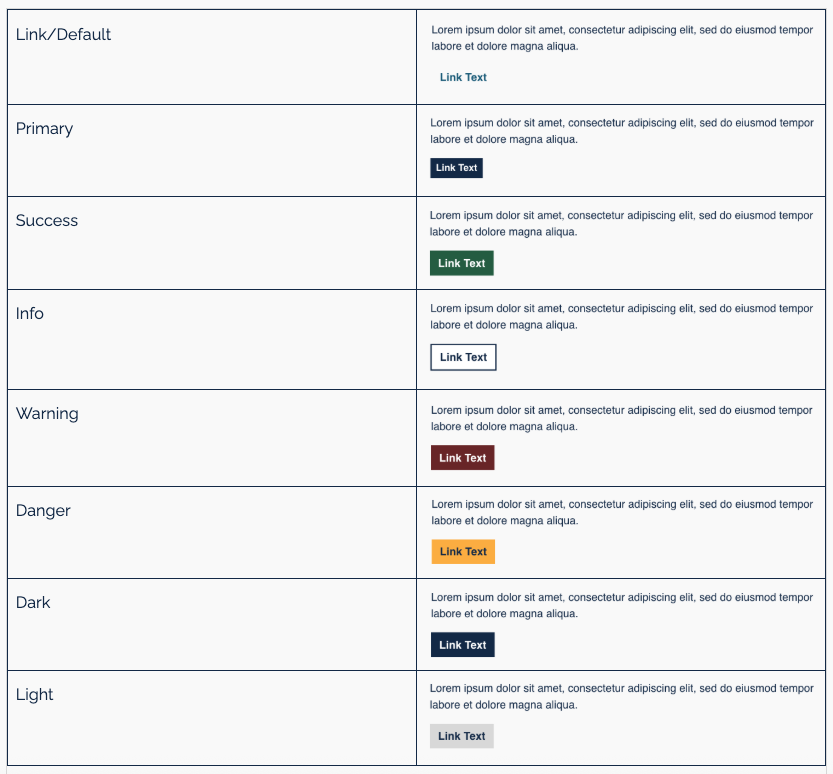
Task: Click the Dark row Link Text button
Action: 462,645
